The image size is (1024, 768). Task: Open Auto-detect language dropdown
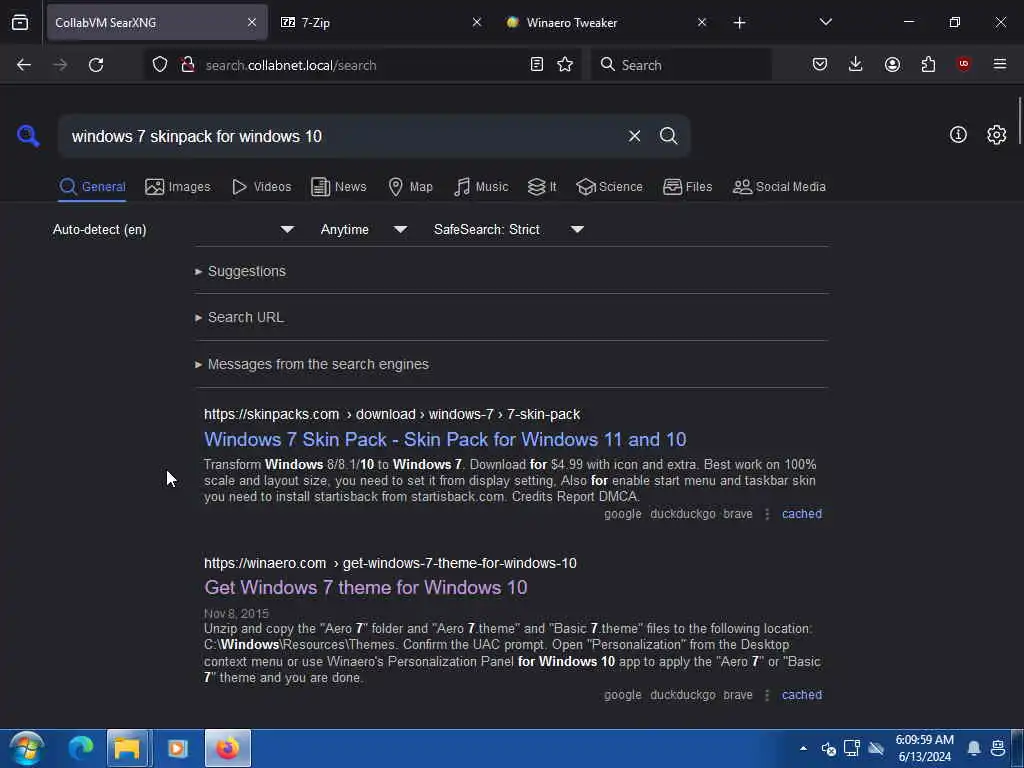click(173, 229)
